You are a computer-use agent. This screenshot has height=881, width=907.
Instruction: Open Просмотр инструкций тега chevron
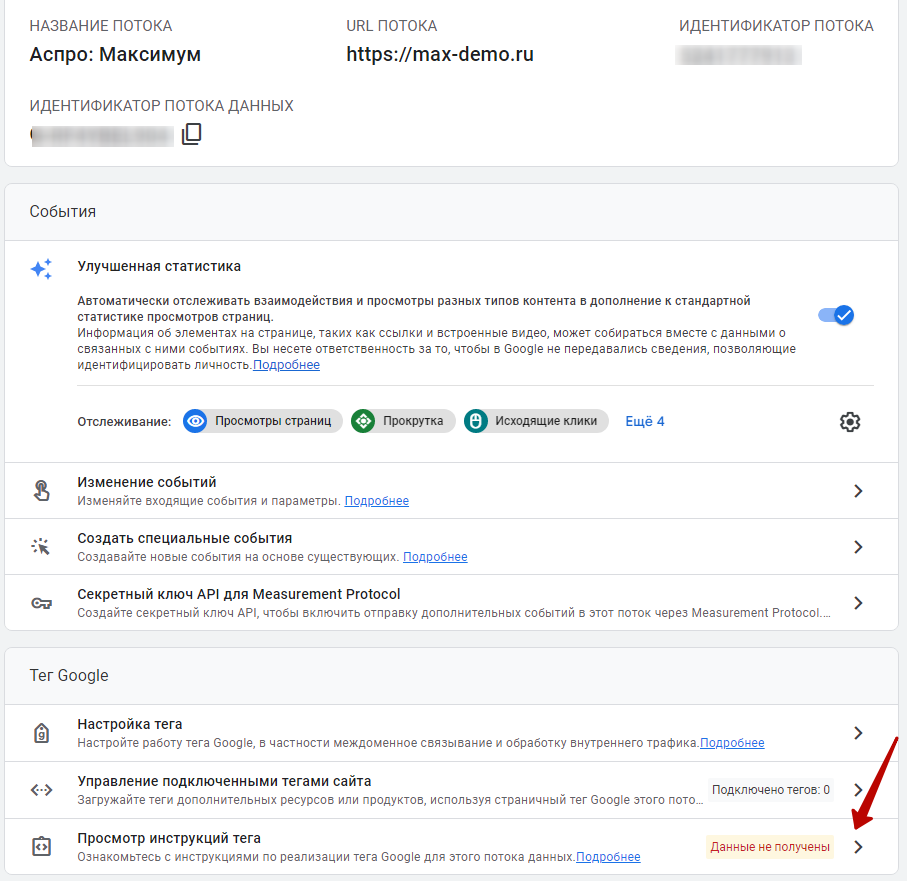(x=858, y=847)
